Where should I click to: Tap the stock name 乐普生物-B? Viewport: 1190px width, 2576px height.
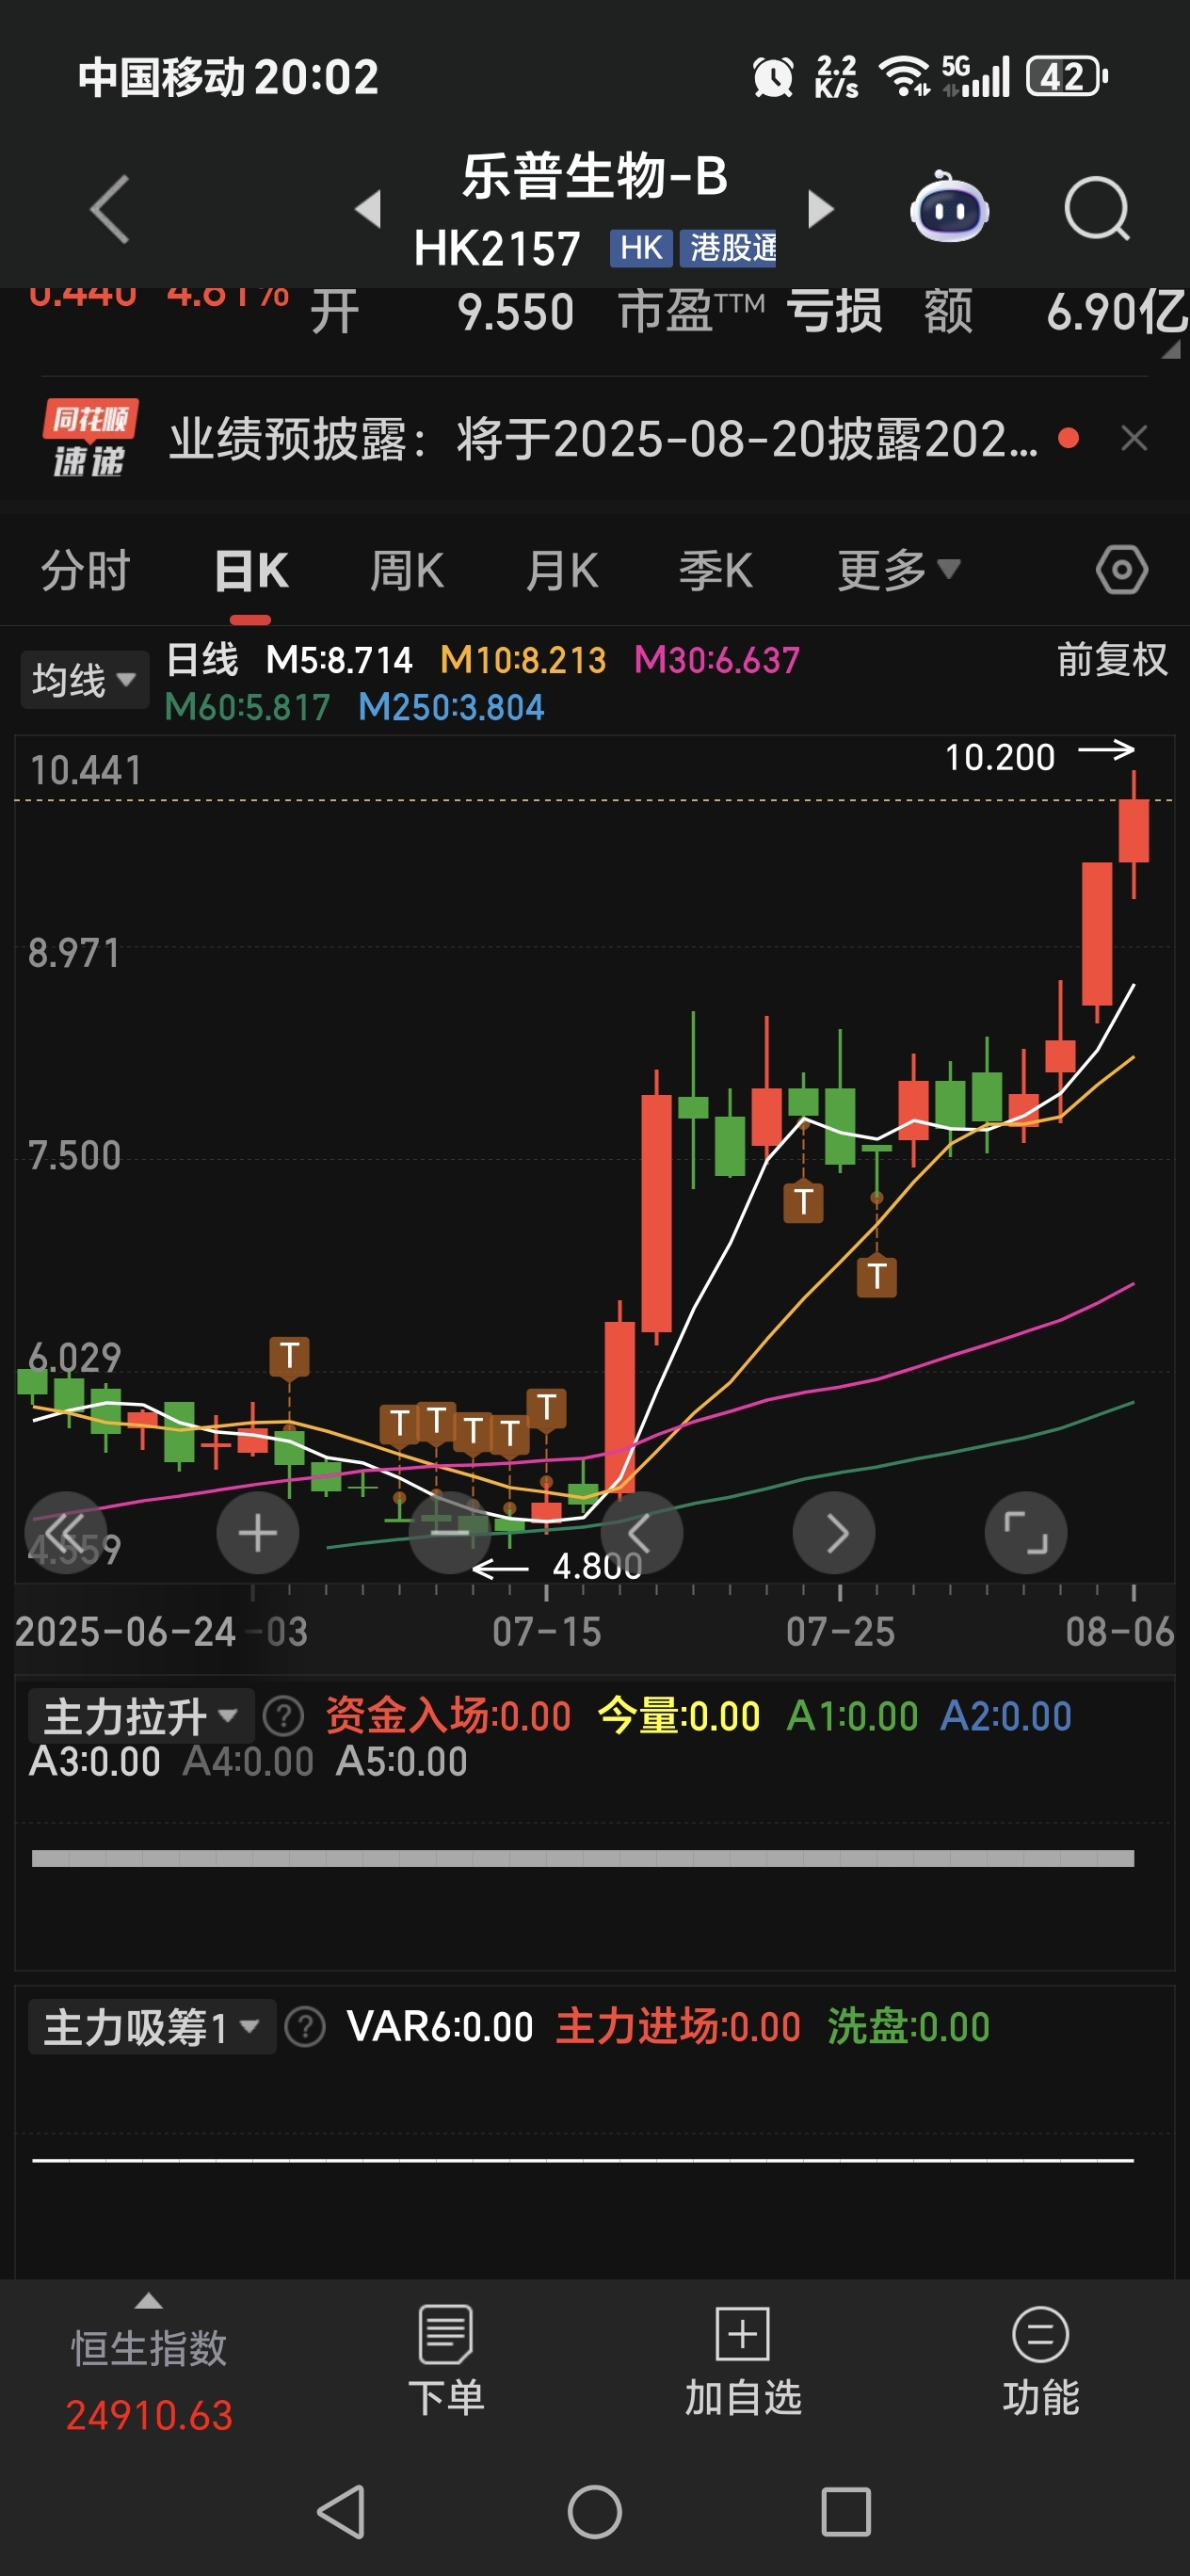pos(594,176)
